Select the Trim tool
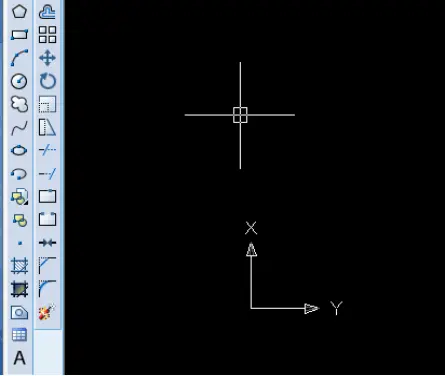The width and height of the screenshot is (445, 376). [47, 150]
